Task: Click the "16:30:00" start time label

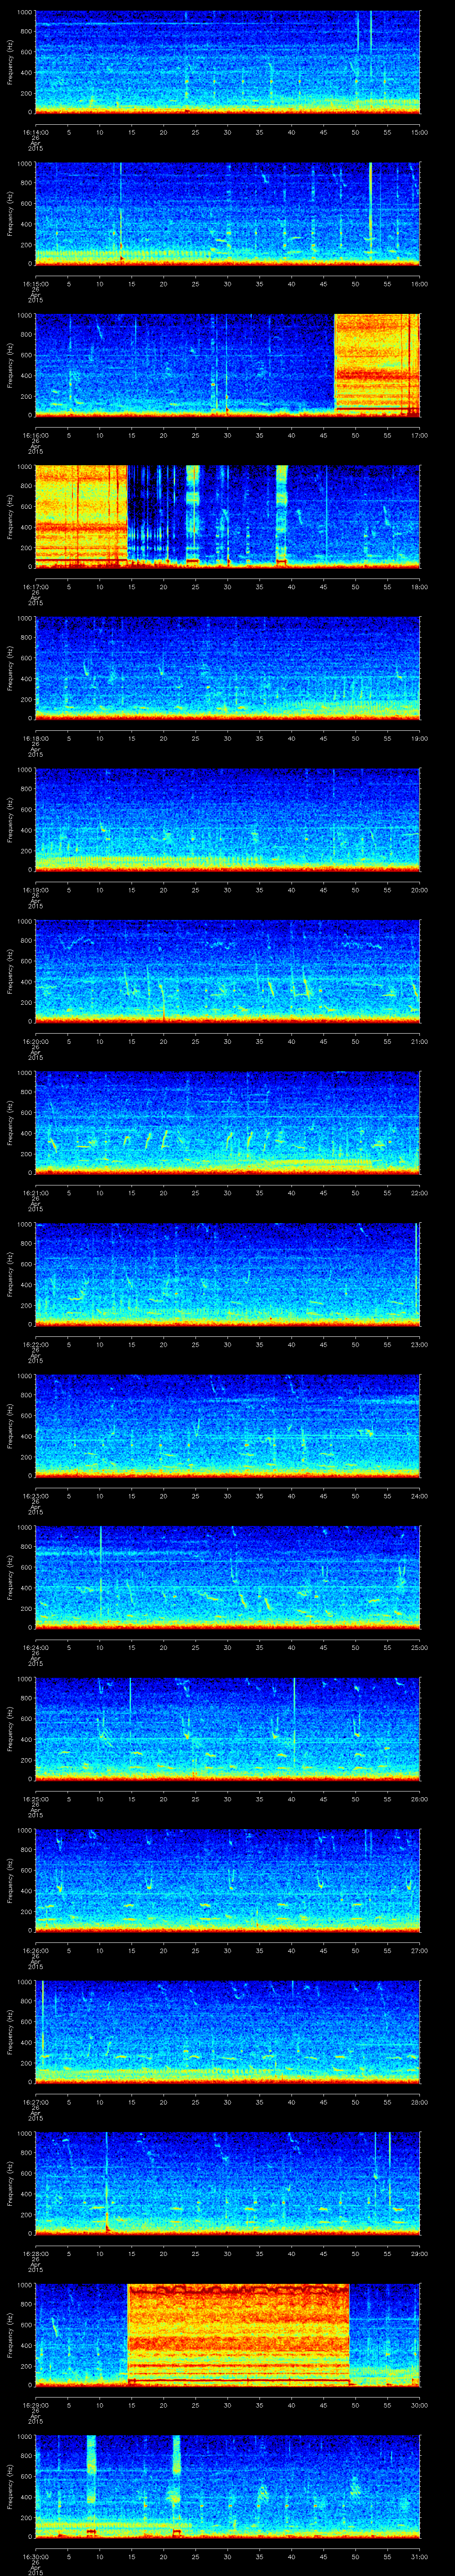Action: pyautogui.click(x=35, y=2557)
